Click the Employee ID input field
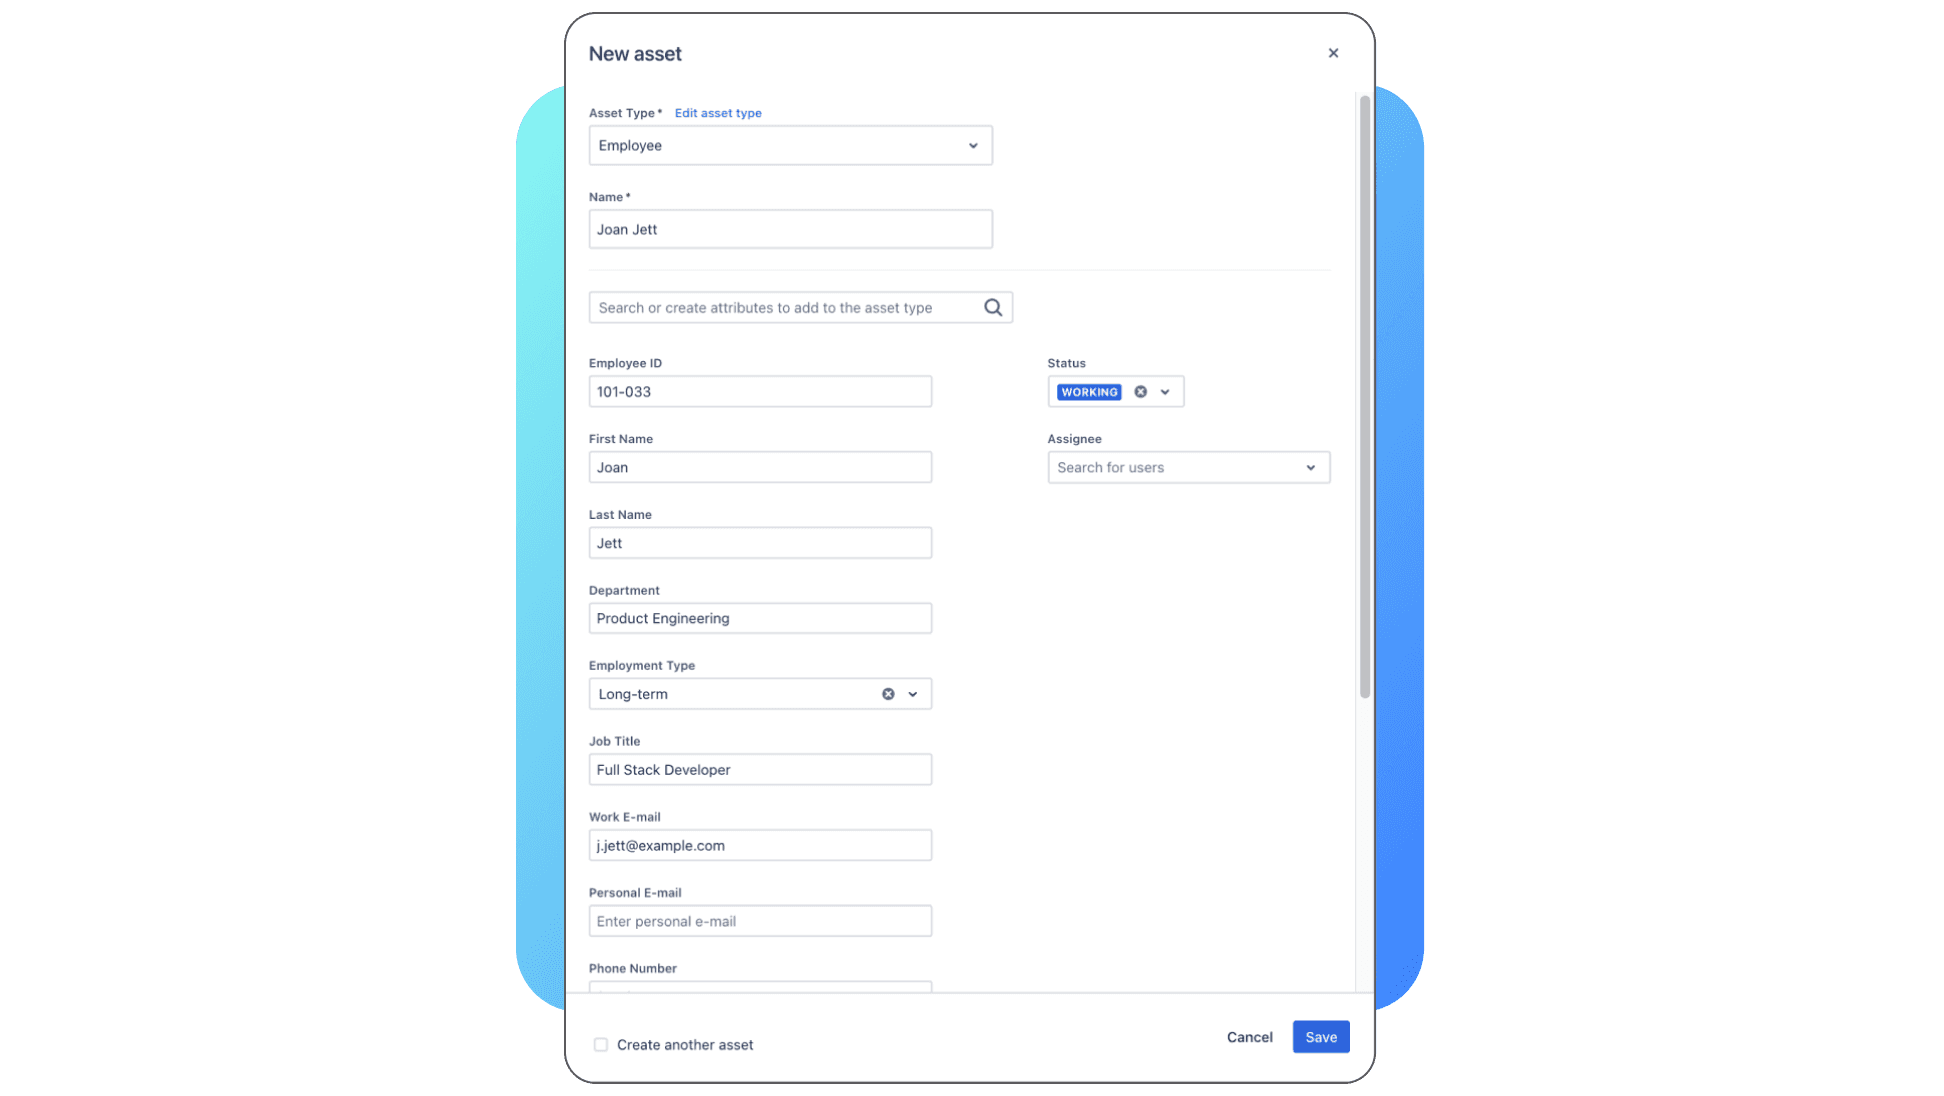 [x=760, y=391]
